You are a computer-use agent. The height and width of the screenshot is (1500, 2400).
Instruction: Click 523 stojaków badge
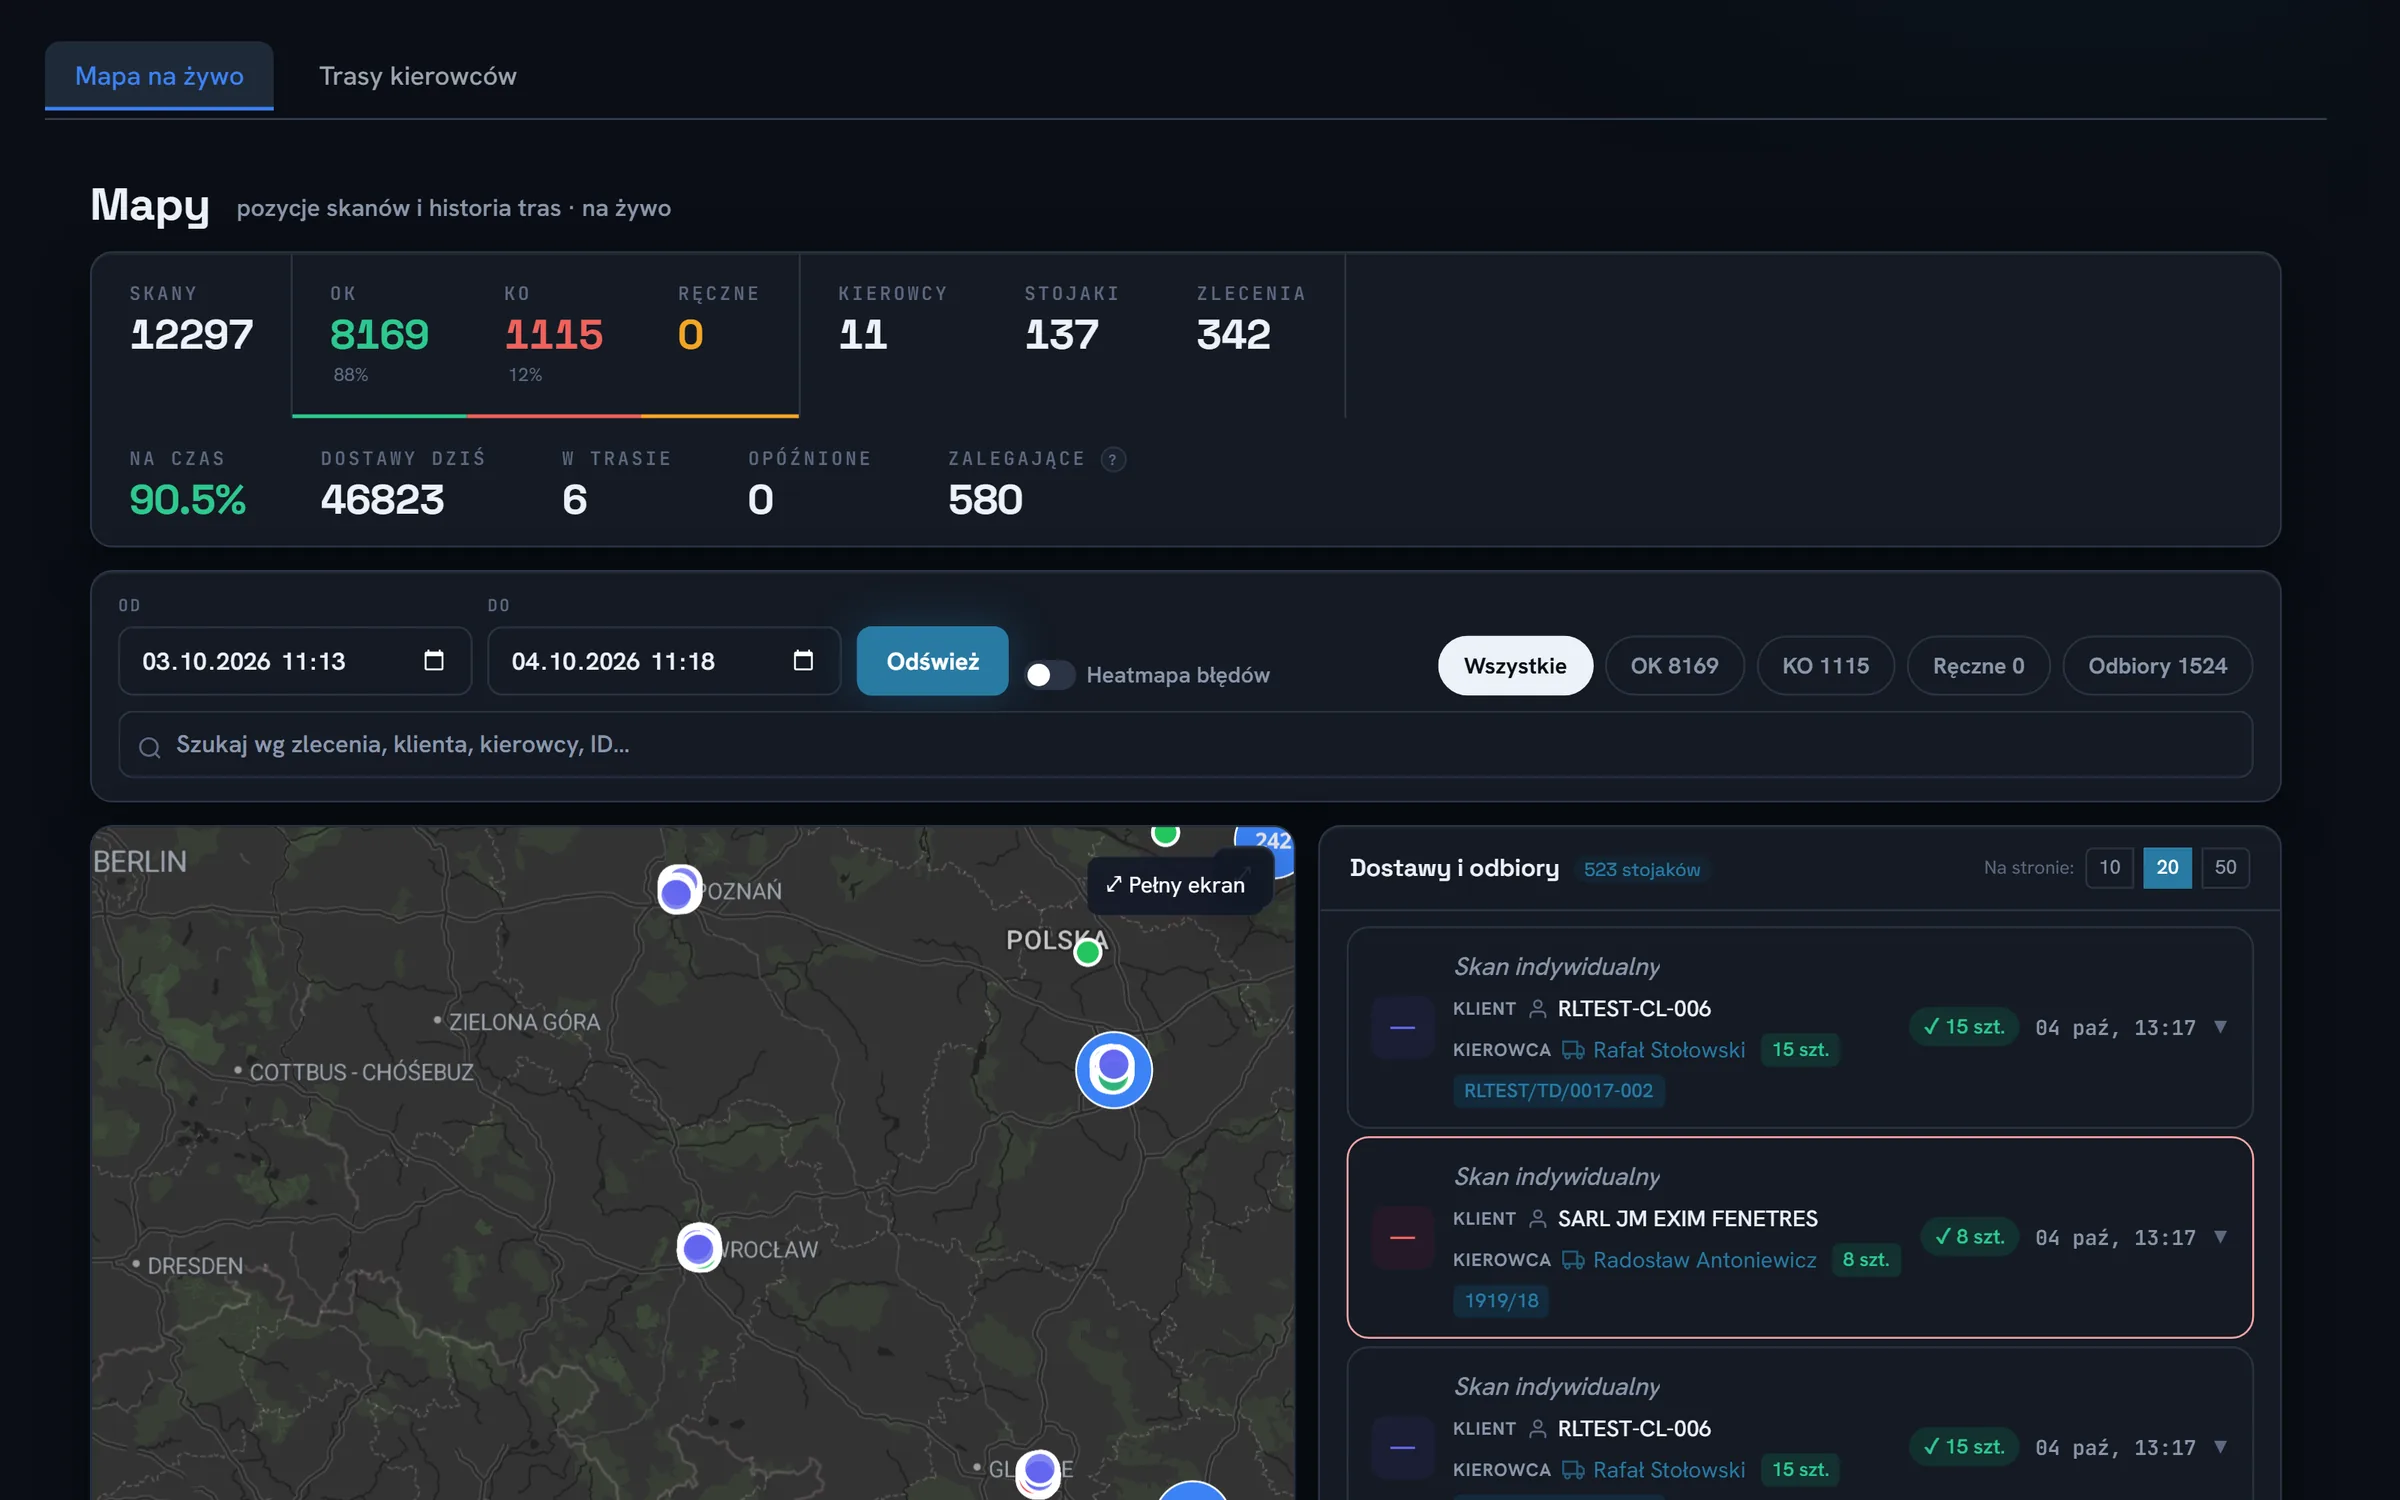1641,870
